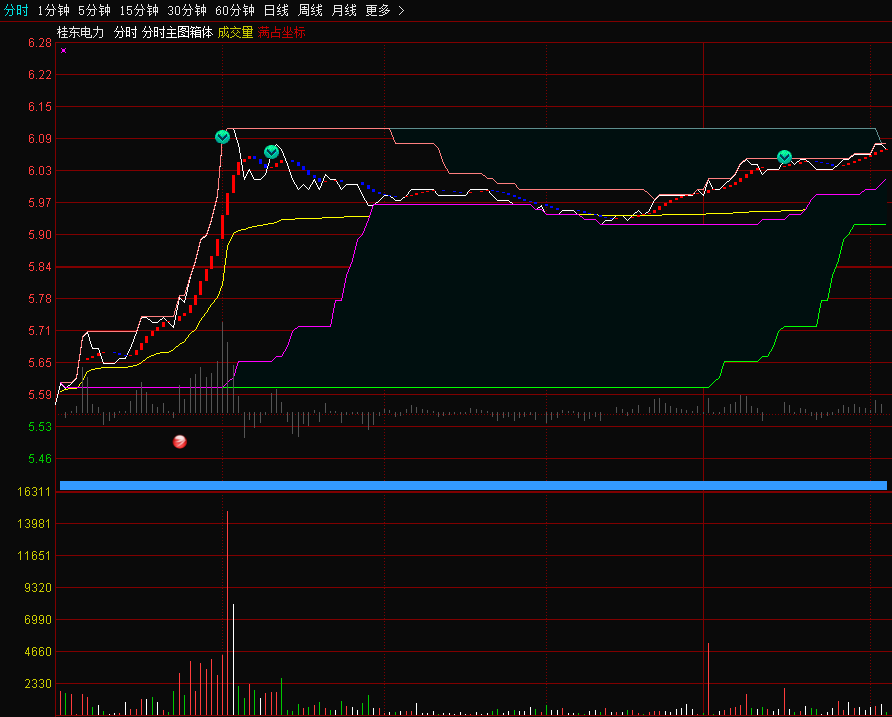The image size is (892, 717).
Task: Click the 6990 volume axis label
Action: (x=38, y=619)
